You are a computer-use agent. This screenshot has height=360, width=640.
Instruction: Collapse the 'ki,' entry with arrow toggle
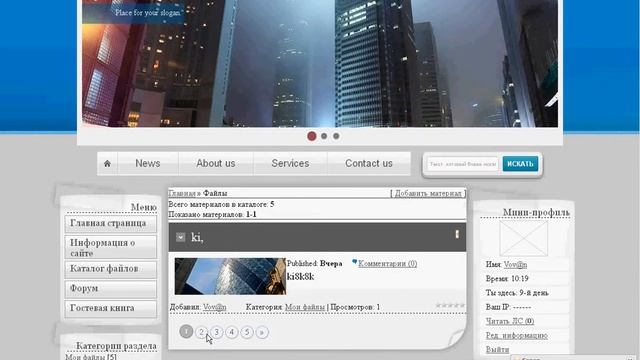[180, 237]
